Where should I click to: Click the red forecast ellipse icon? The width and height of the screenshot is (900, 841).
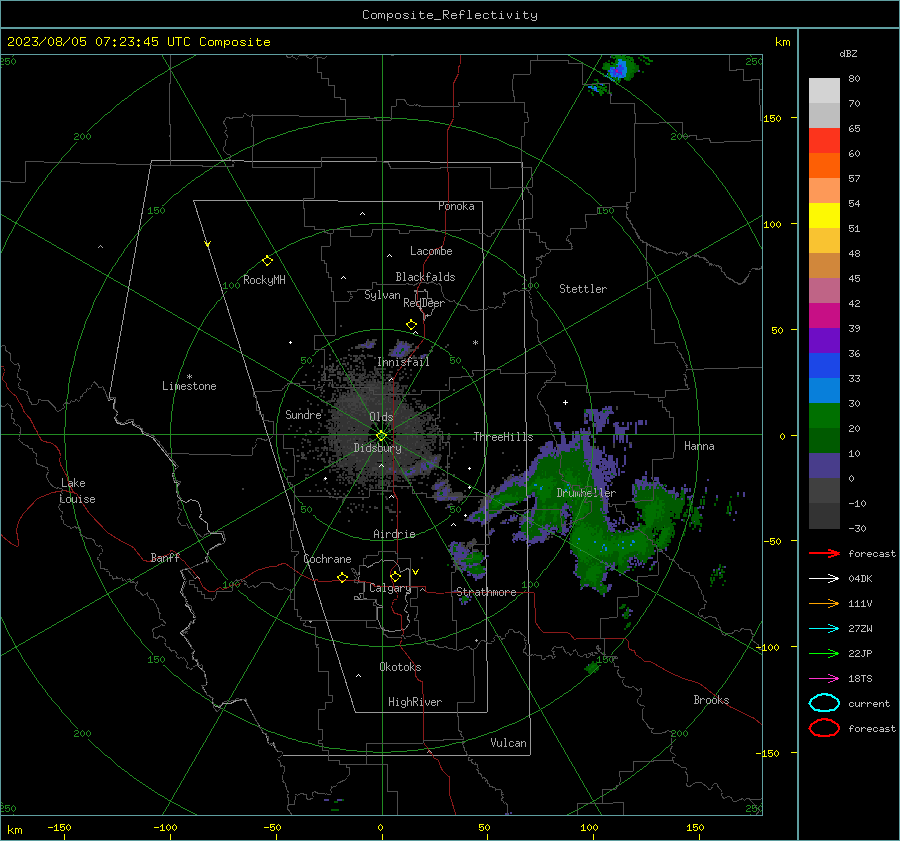tap(824, 728)
